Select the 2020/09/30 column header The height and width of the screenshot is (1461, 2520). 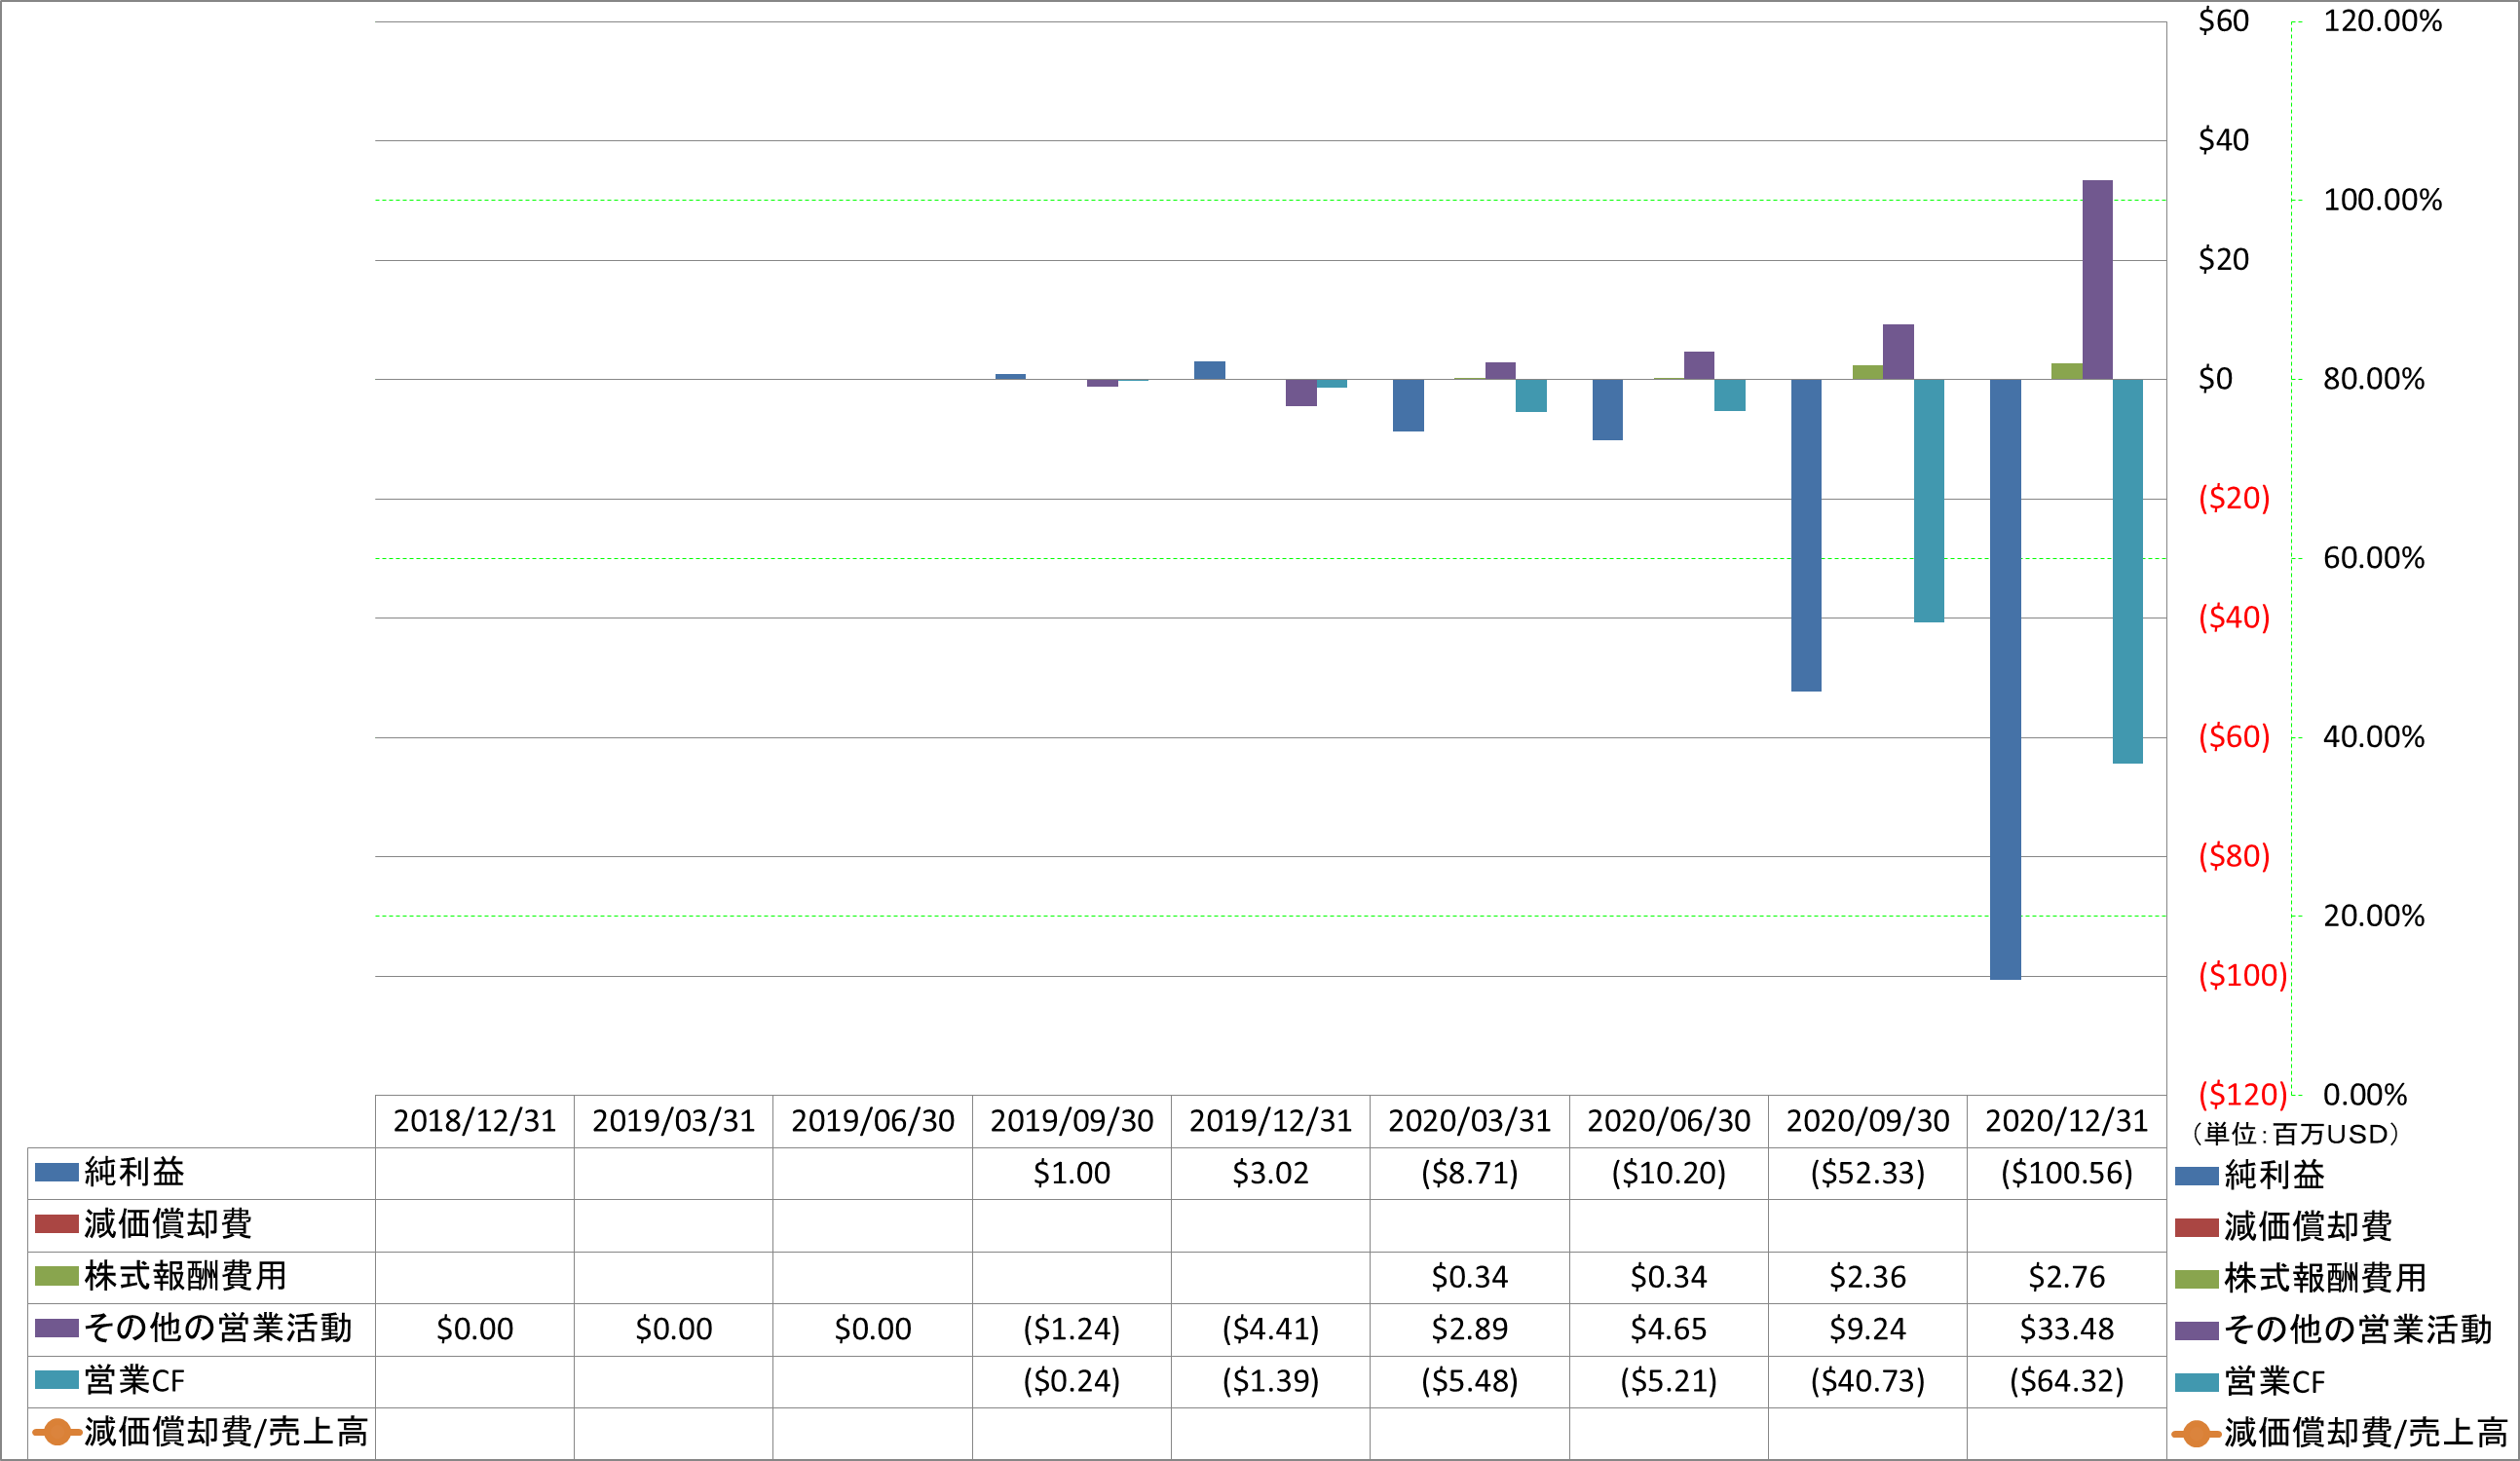click(1867, 1121)
